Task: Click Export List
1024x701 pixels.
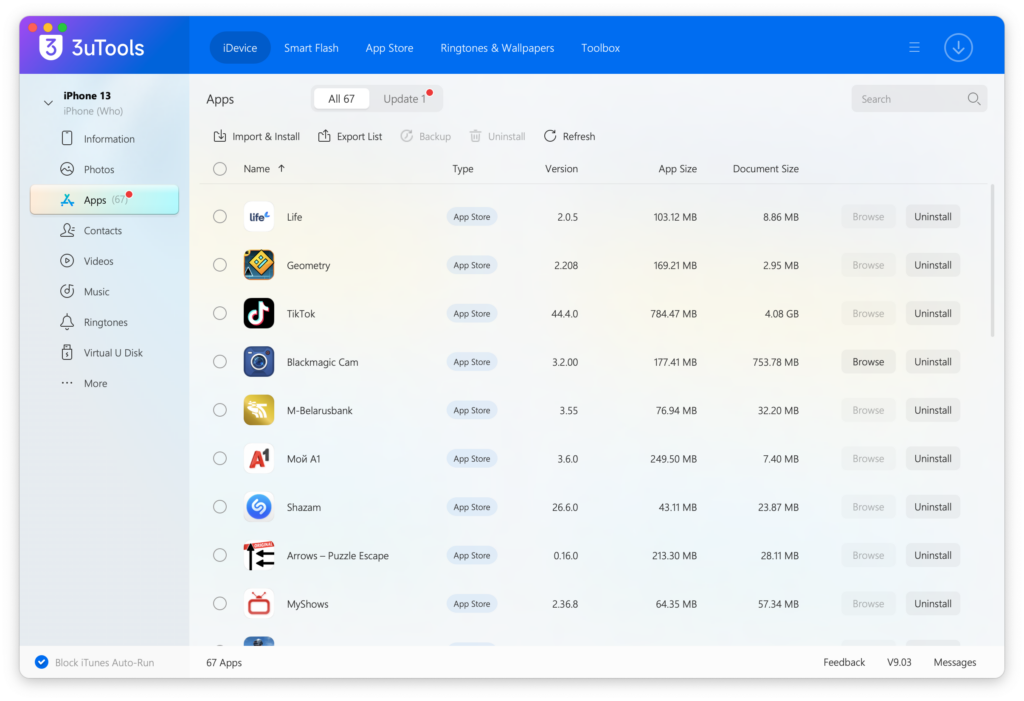Action: pyautogui.click(x=350, y=136)
